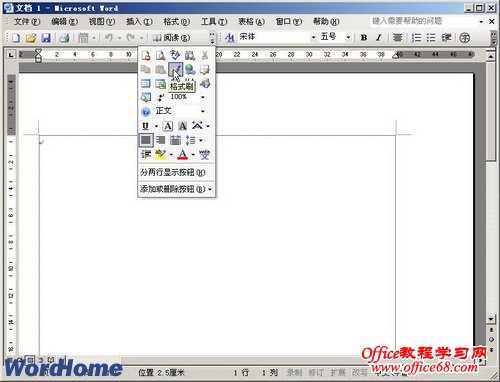Click the Open folder icon
This screenshot has height=382, width=500.
pyautogui.click(x=31, y=38)
